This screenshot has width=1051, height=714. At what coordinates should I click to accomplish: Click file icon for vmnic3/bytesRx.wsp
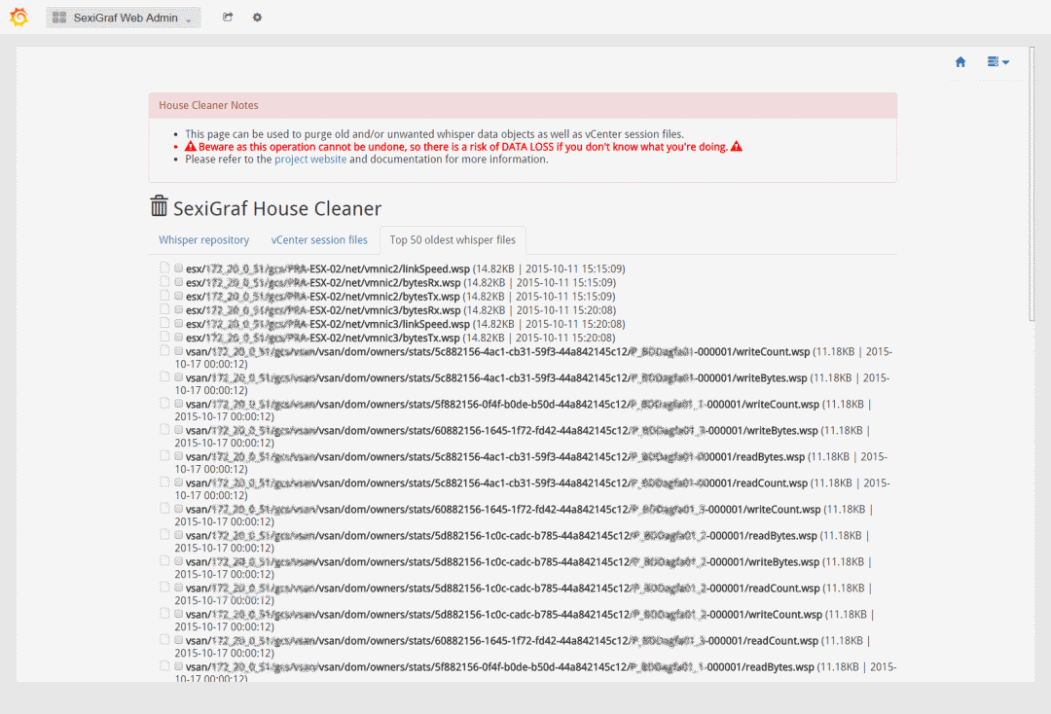165,310
